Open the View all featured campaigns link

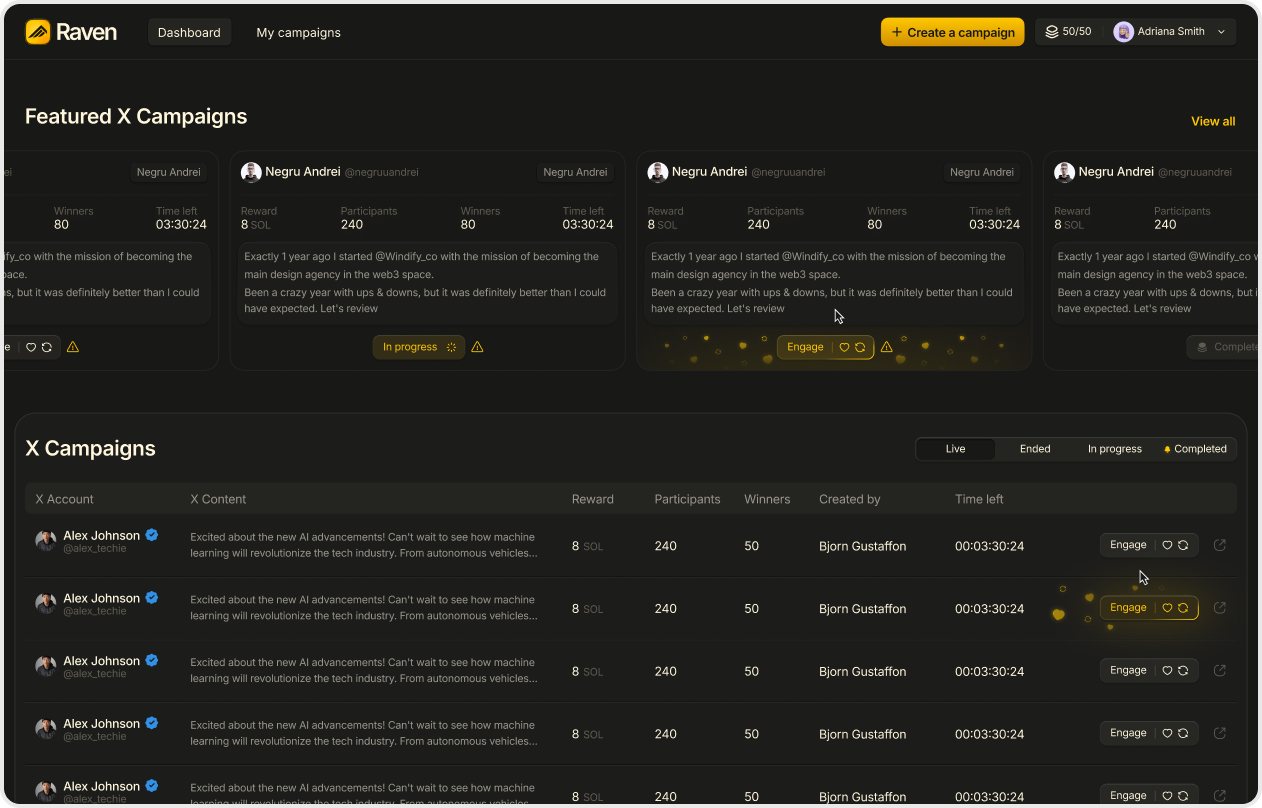pyautogui.click(x=1213, y=121)
